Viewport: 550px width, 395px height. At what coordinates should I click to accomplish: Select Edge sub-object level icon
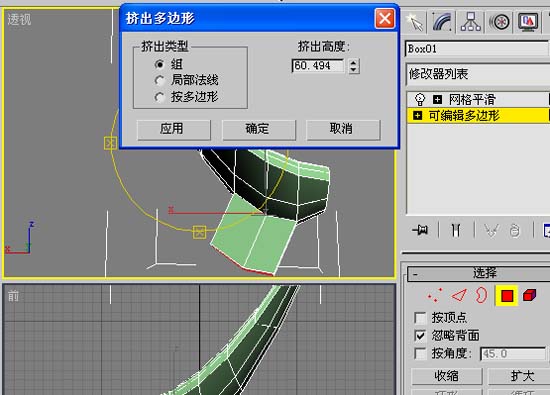click(x=459, y=295)
